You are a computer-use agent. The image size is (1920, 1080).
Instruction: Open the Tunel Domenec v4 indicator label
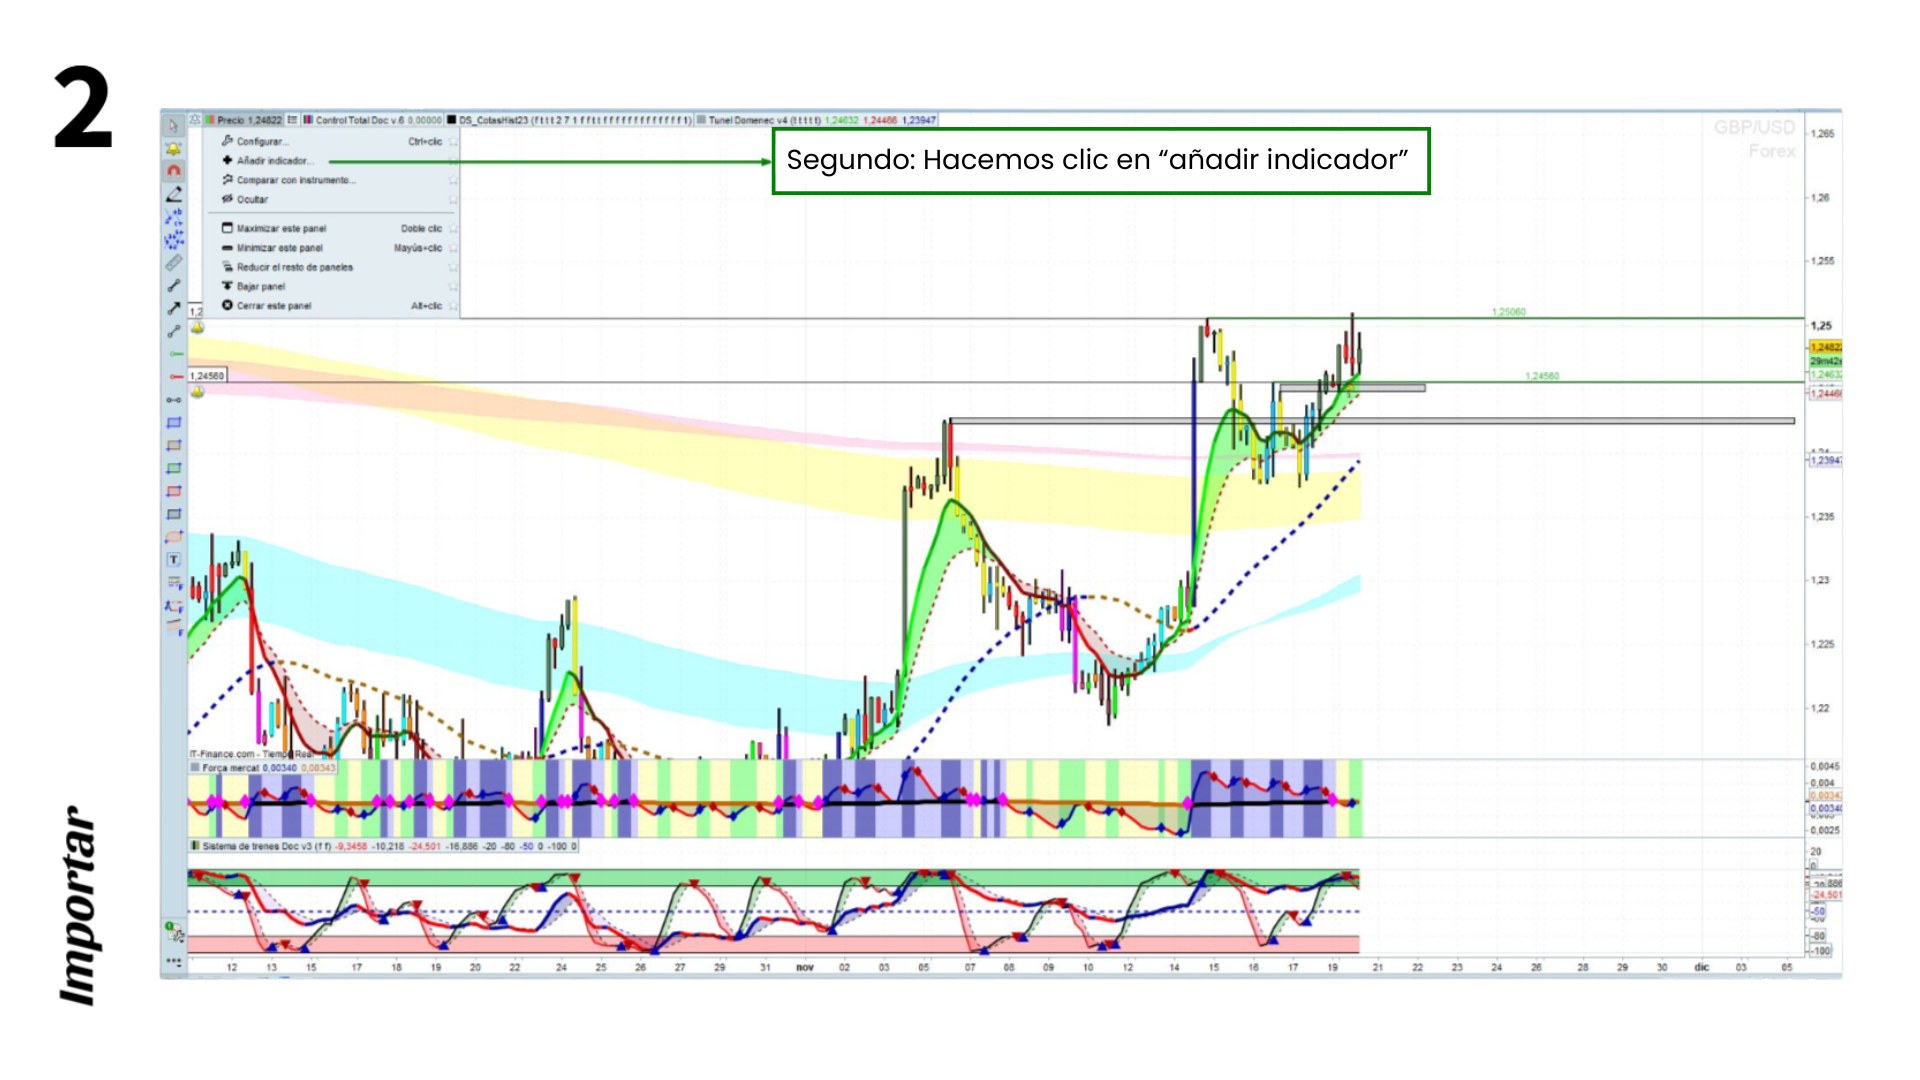click(760, 120)
